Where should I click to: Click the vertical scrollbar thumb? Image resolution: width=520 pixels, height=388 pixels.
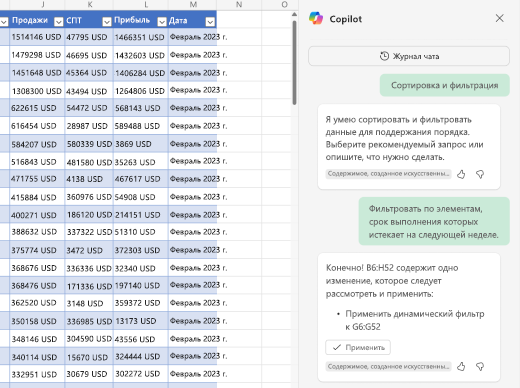coord(294,63)
